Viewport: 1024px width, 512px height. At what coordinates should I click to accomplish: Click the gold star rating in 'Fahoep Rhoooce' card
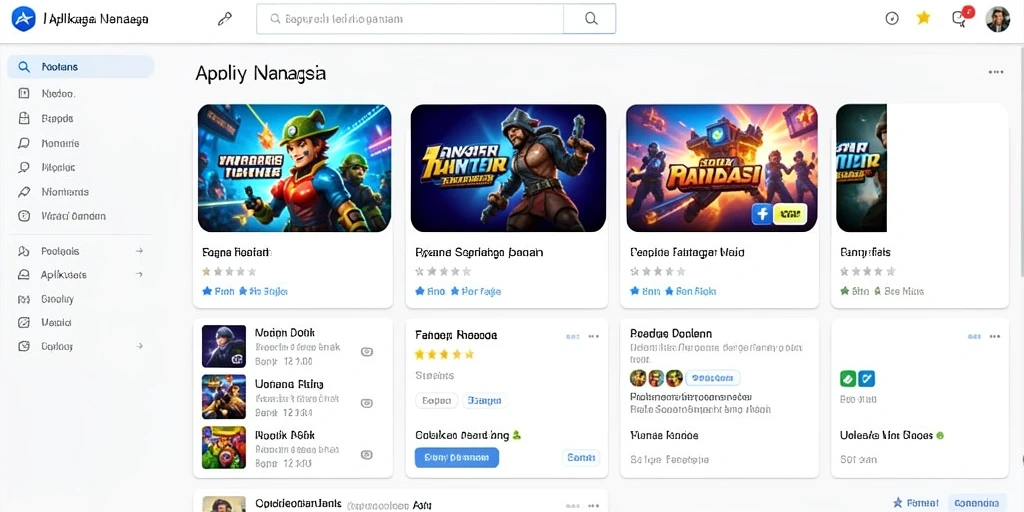[x=445, y=355]
